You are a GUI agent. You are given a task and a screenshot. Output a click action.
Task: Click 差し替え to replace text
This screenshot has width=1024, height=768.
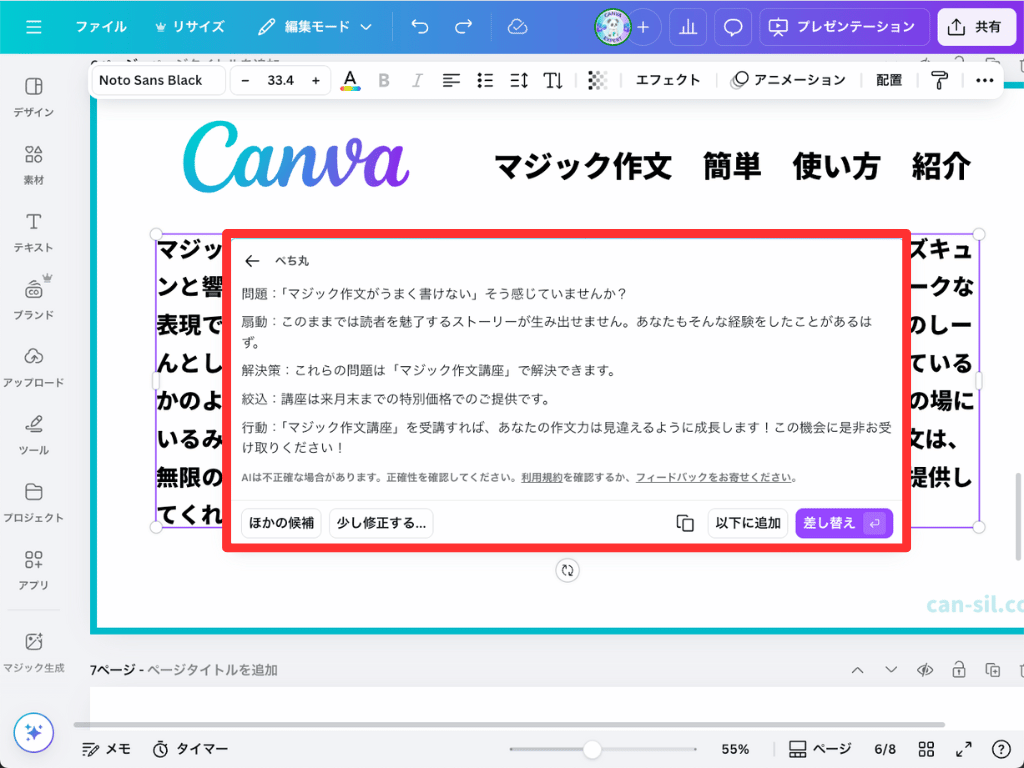point(844,523)
